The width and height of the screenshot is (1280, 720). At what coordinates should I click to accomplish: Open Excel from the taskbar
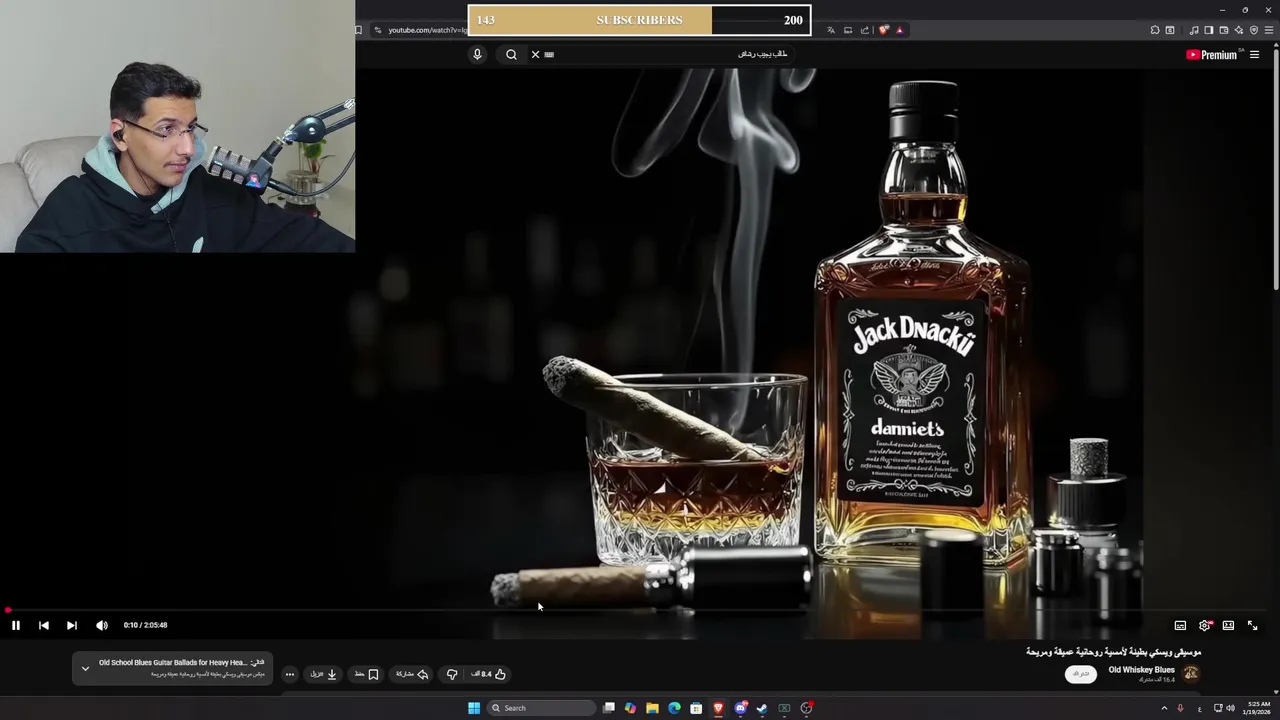pos(784,708)
